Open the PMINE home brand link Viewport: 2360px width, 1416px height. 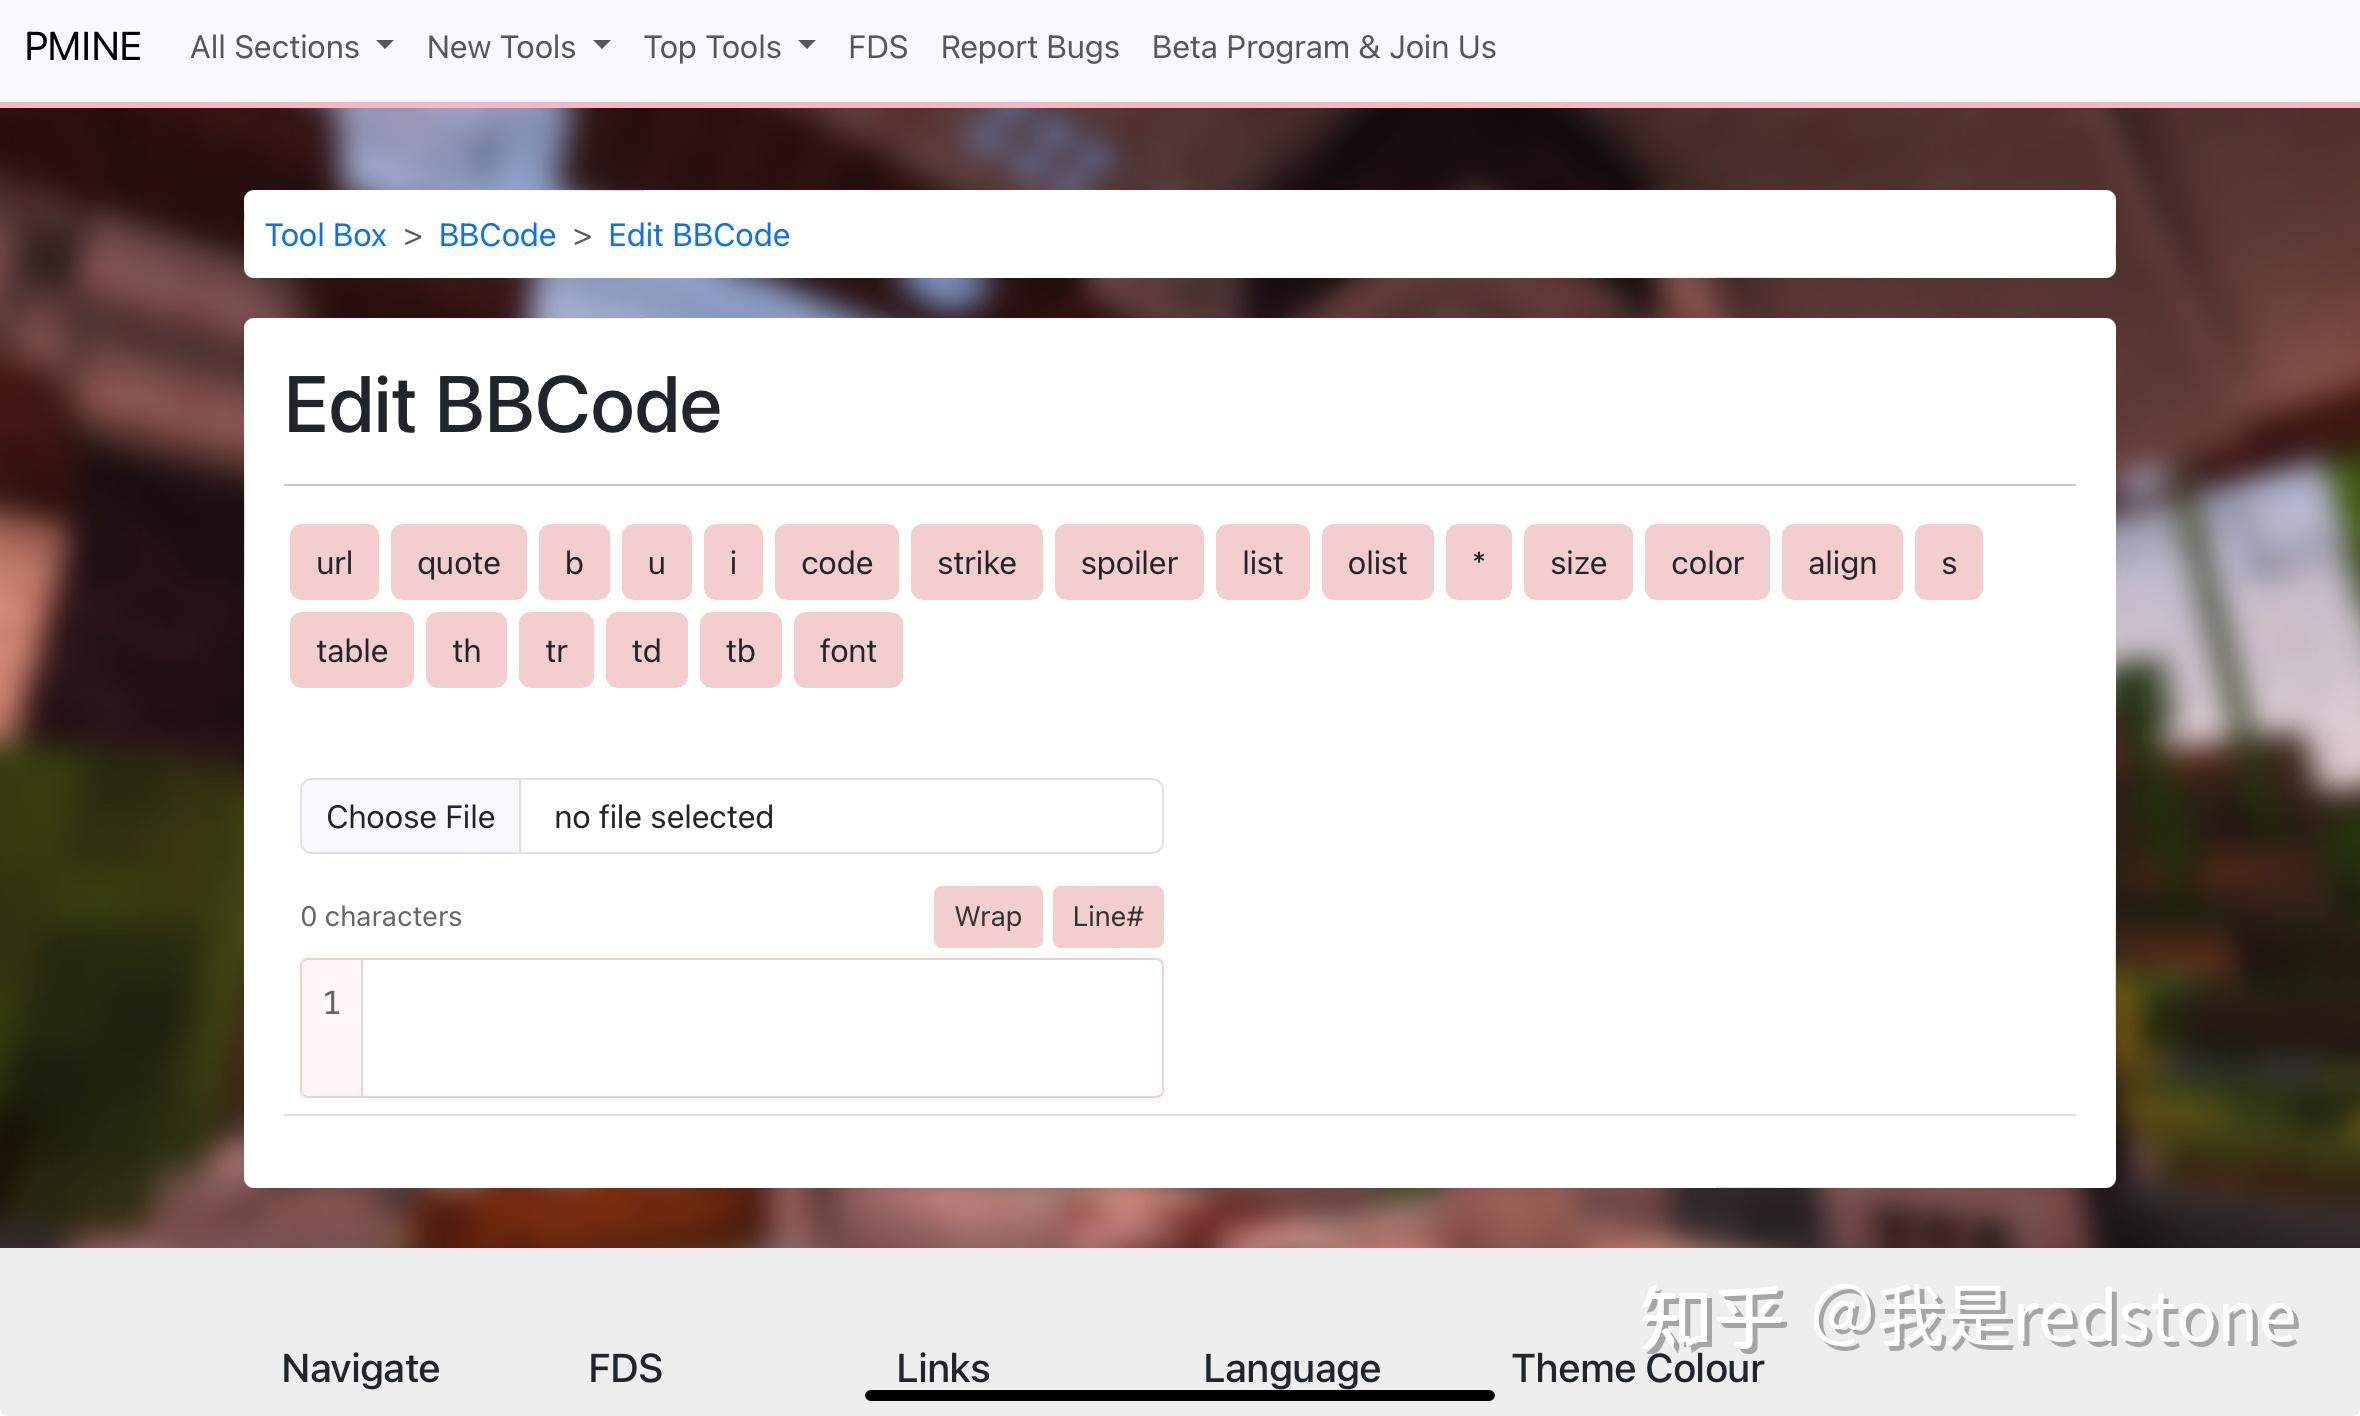click(x=82, y=47)
